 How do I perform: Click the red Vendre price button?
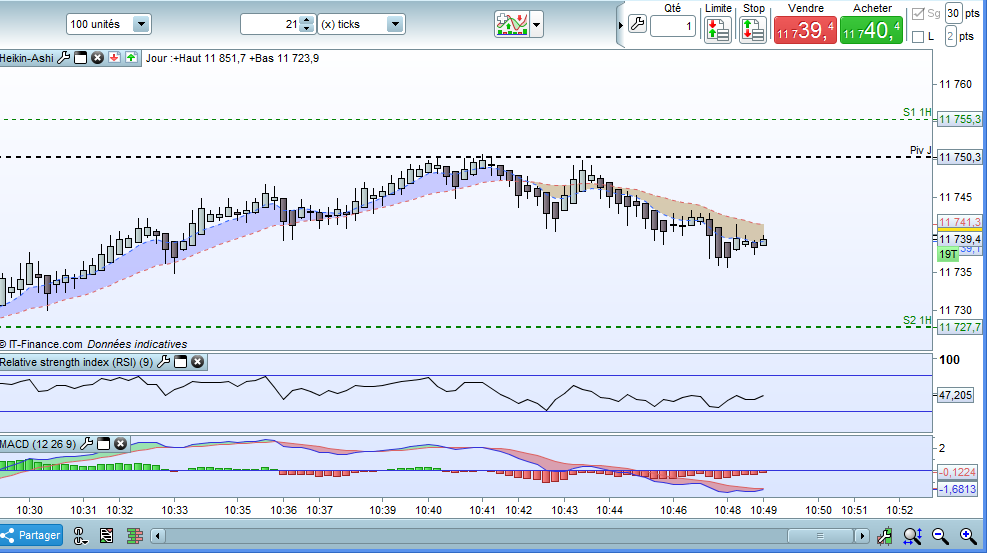pyautogui.click(x=805, y=30)
